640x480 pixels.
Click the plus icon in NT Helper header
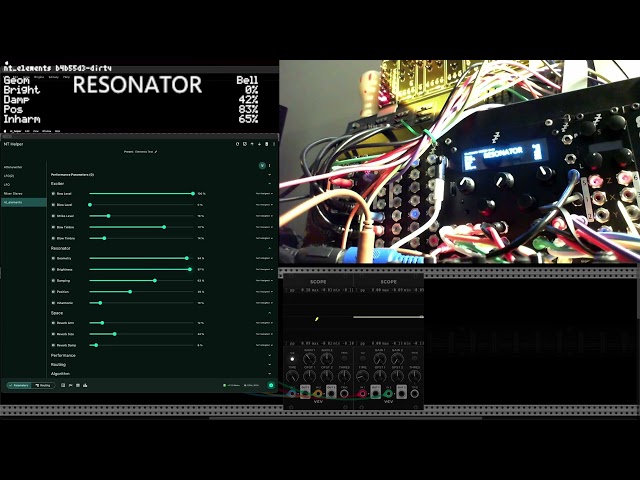tap(259, 144)
